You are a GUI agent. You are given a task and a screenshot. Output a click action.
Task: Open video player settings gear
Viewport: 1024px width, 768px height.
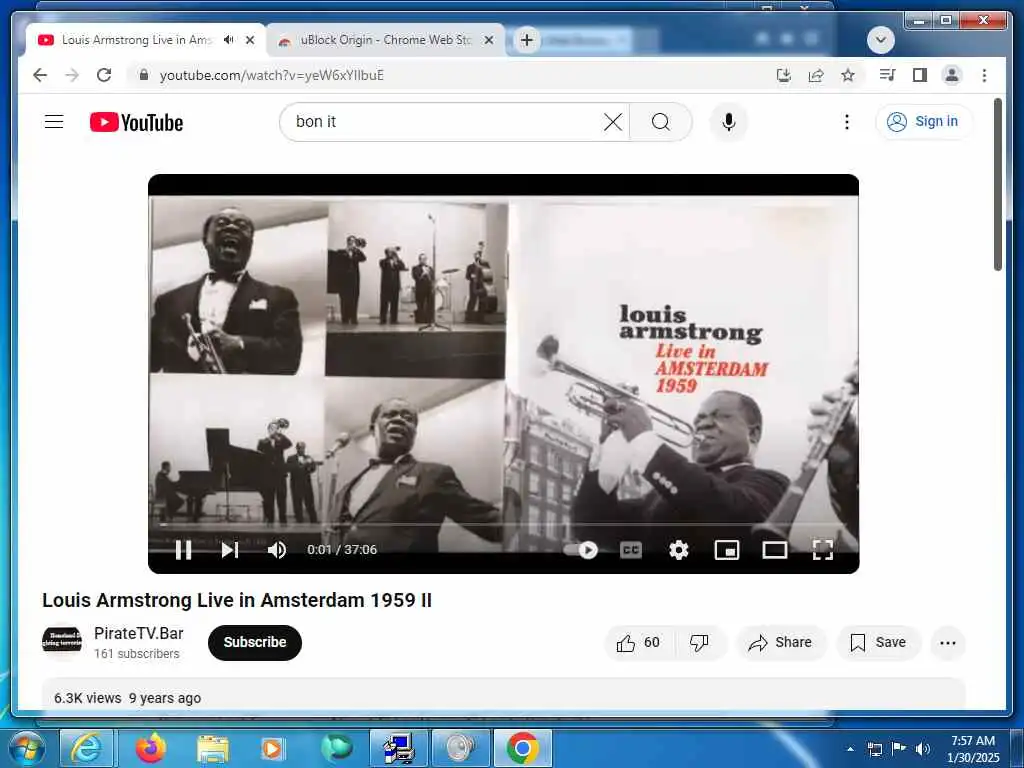679,550
